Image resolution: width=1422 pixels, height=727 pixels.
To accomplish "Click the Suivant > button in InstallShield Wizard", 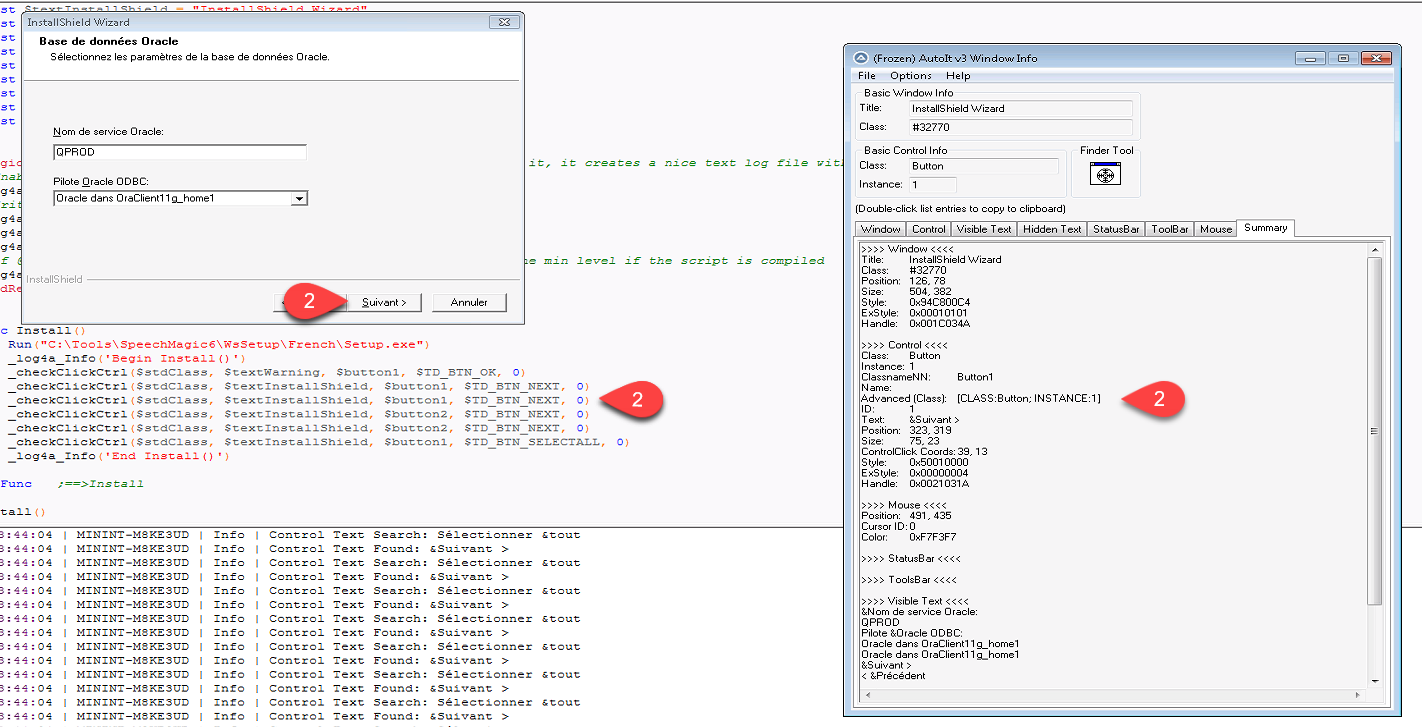I will pyautogui.click(x=384, y=302).
